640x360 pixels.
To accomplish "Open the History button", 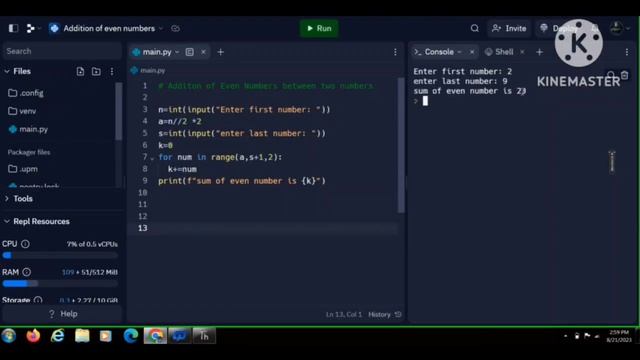I will 385,314.
